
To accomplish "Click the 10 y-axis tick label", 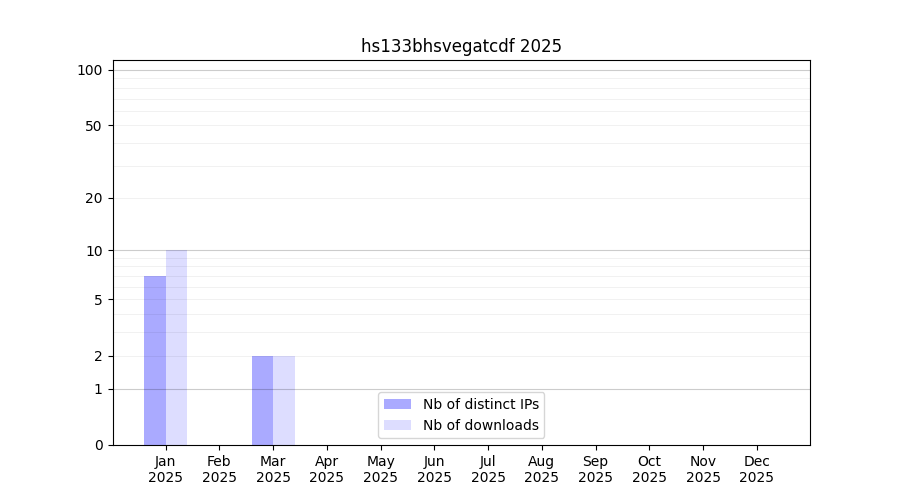I will click(93, 251).
